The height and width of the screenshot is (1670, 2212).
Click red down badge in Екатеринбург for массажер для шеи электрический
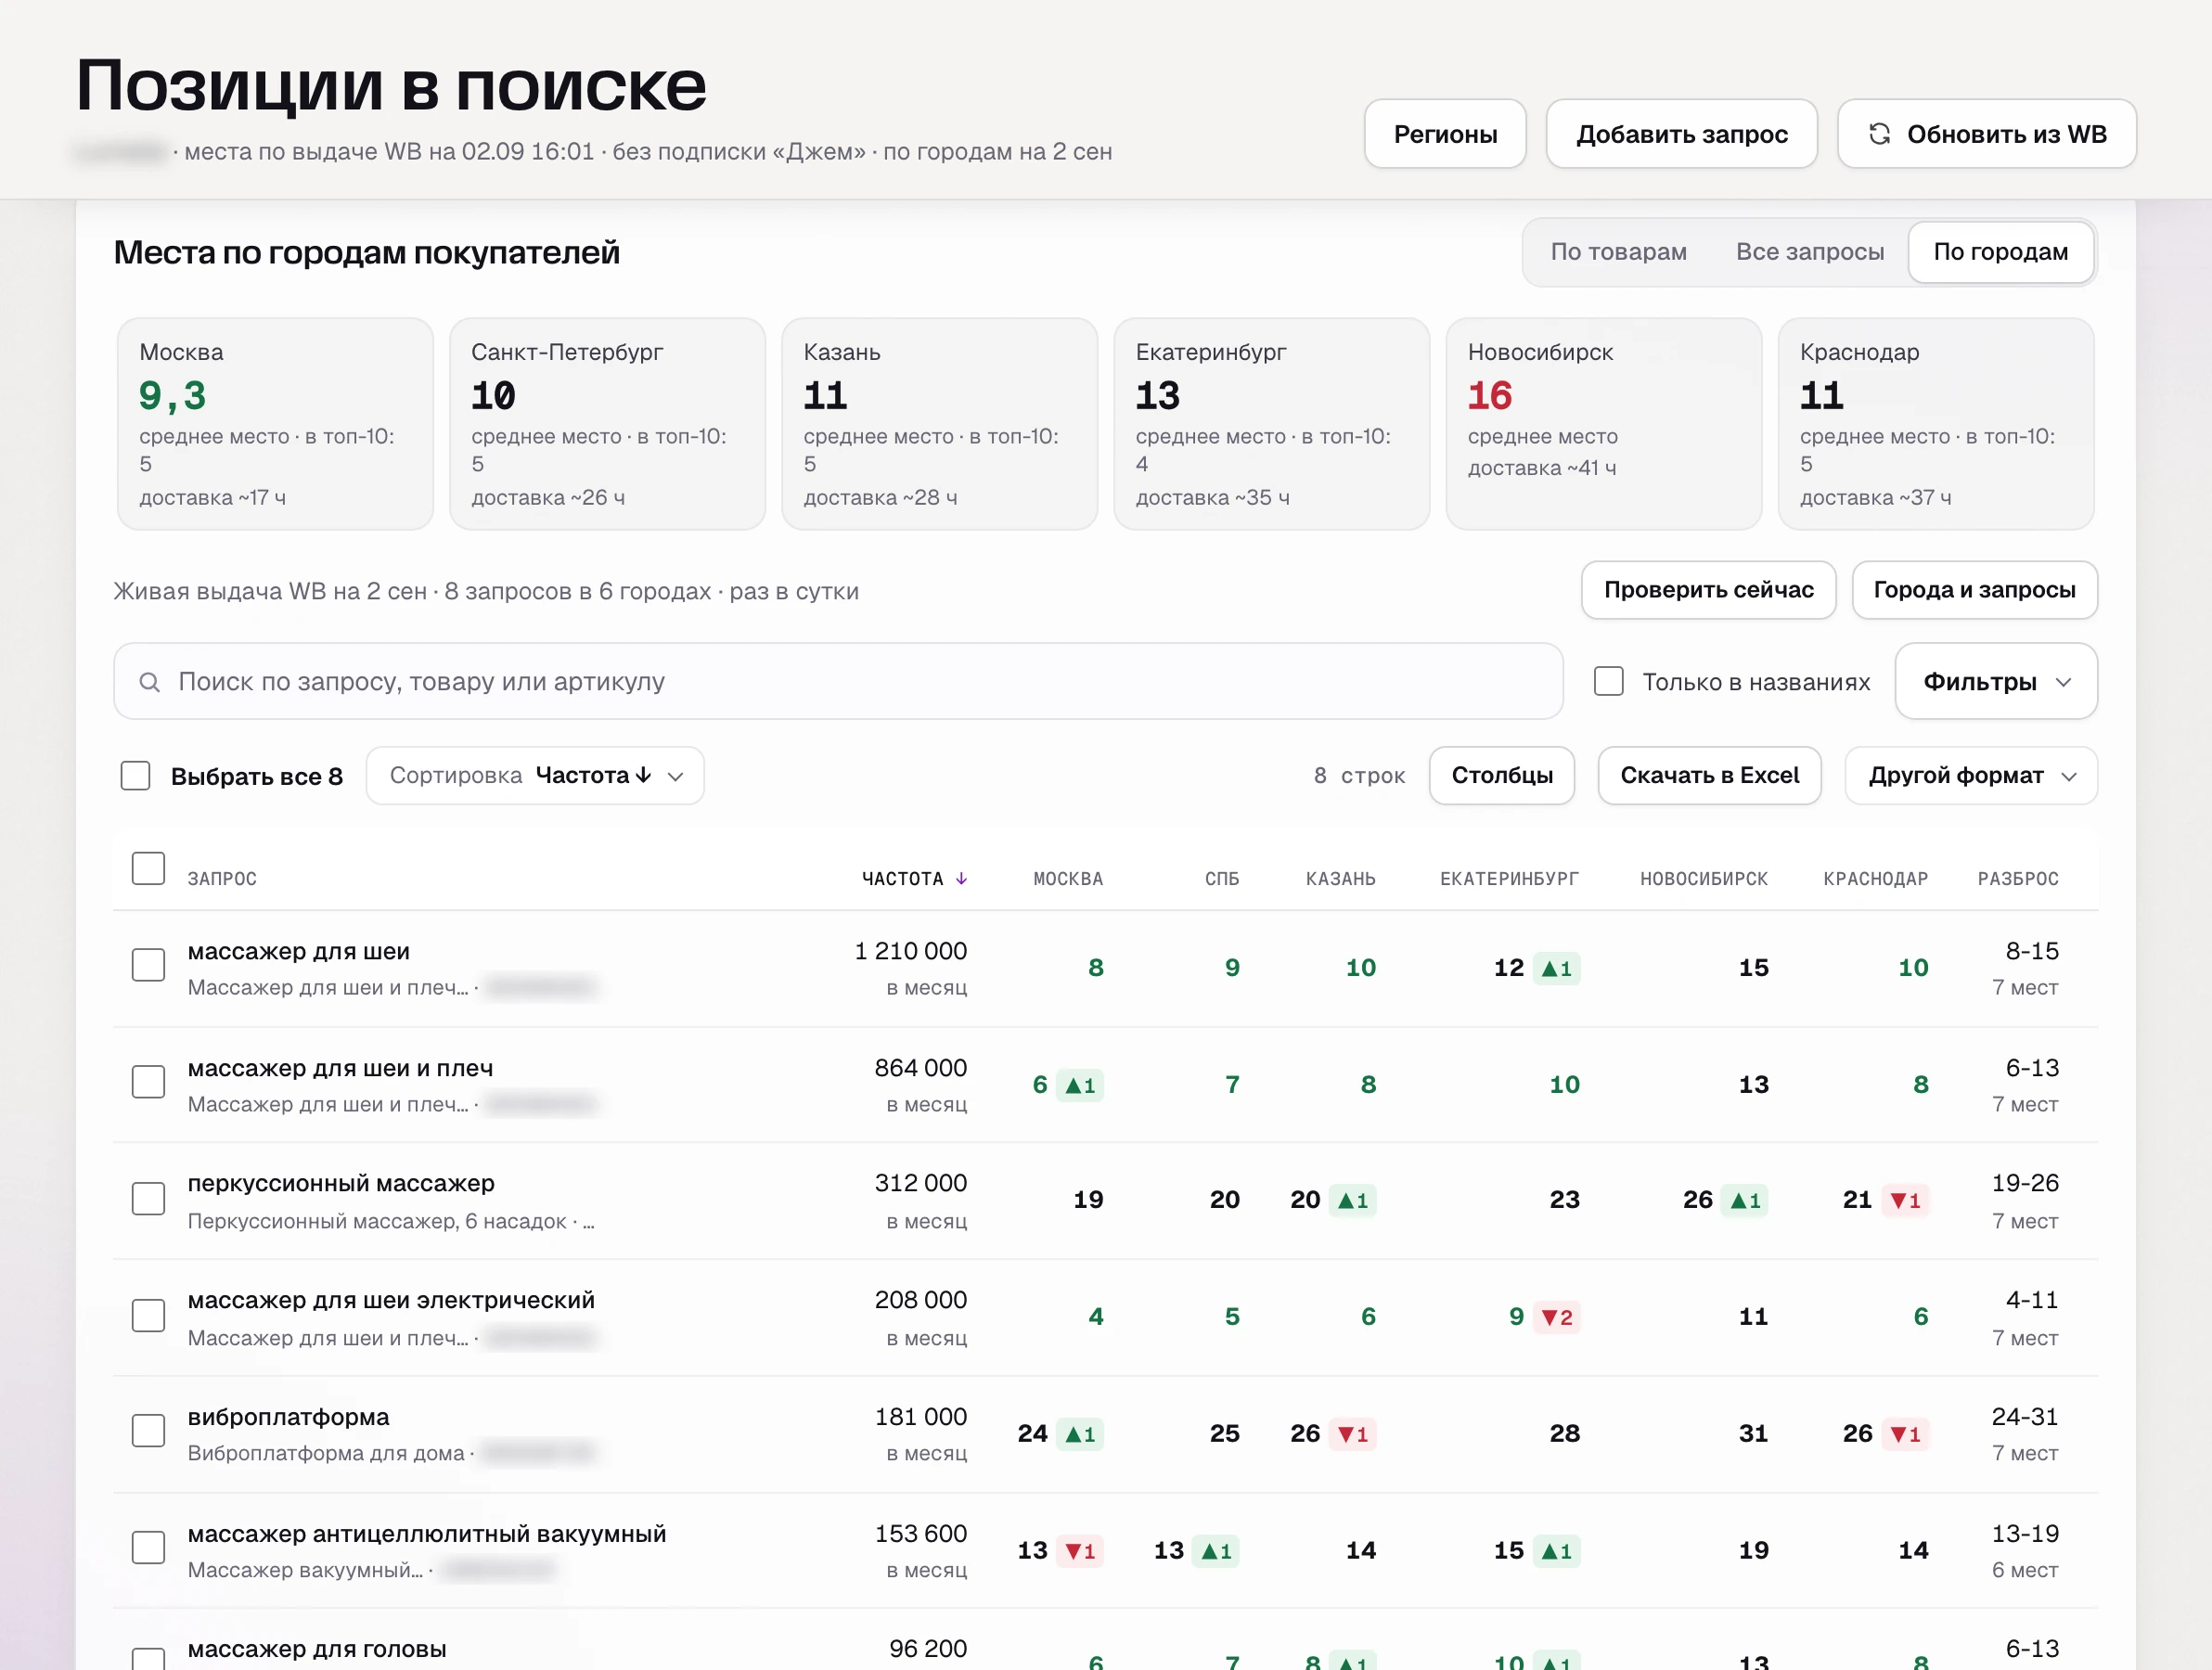coord(1557,1317)
